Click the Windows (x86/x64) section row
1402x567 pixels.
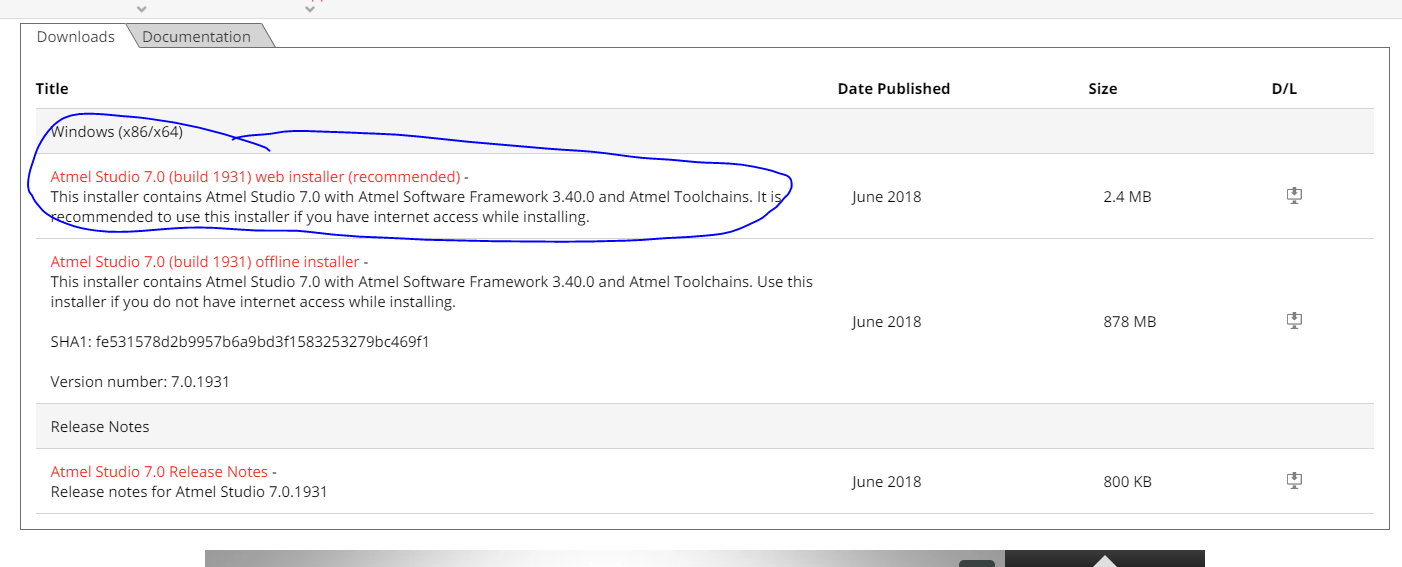[117, 132]
